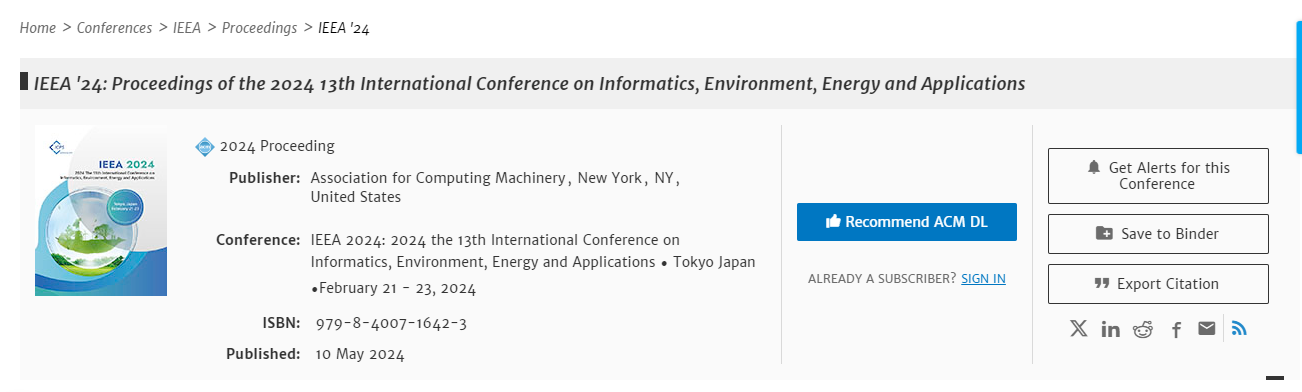Click the quote icon in Export Citation
Image resolution: width=1302 pixels, height=392 pixels.
(1102, 284)
